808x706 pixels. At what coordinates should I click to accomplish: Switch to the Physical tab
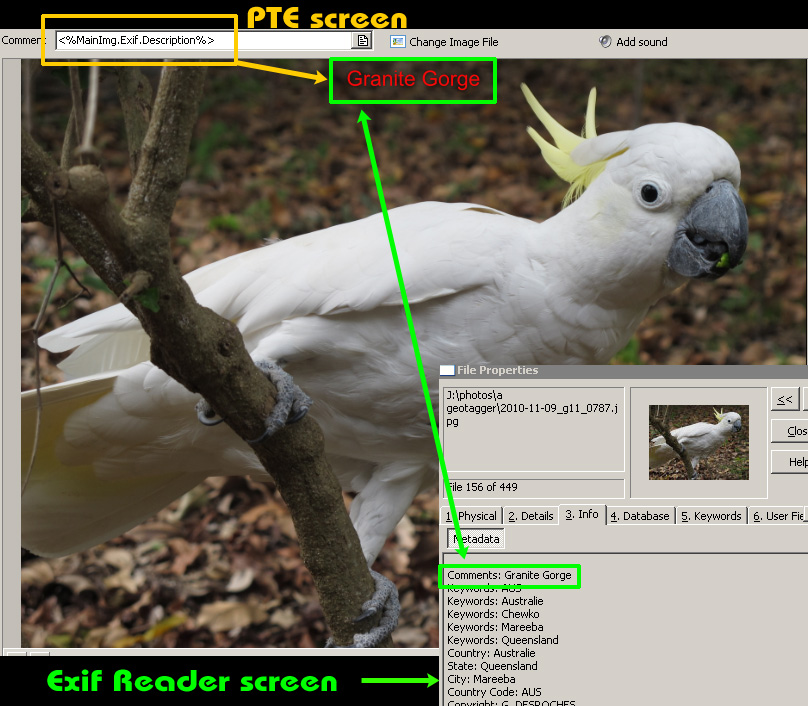pos(472,516)
